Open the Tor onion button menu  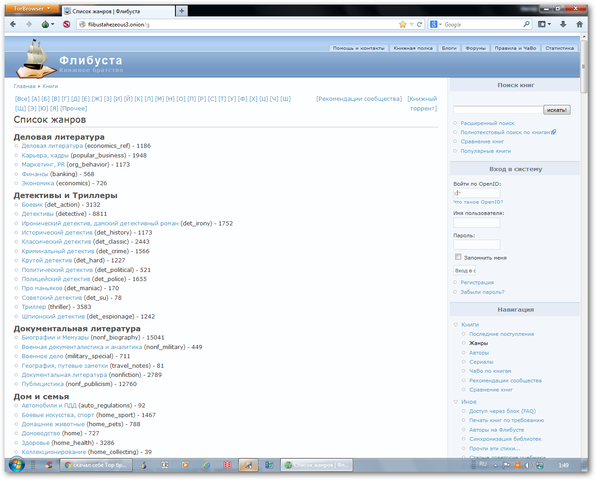click(x=47, y=24)
